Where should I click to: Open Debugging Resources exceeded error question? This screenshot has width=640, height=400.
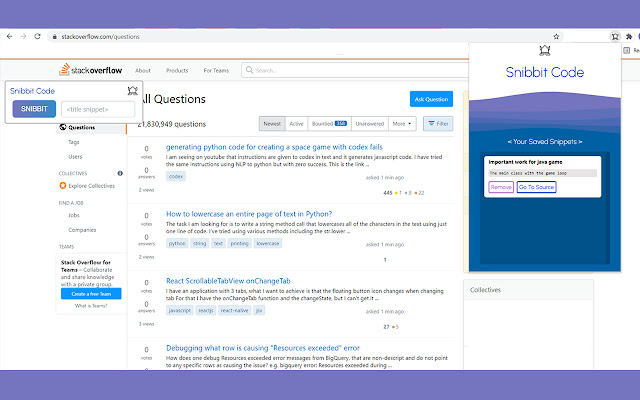pos(262,348)
